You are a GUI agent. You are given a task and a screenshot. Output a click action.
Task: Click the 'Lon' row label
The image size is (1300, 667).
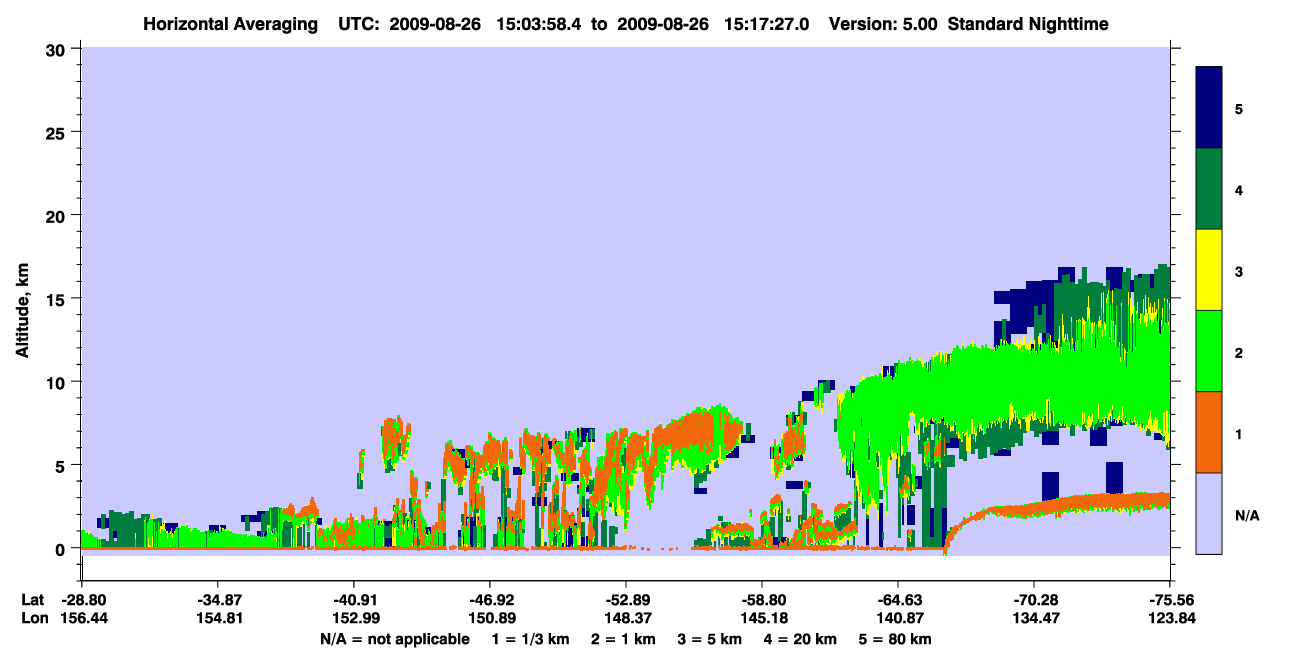pos(33,619)
